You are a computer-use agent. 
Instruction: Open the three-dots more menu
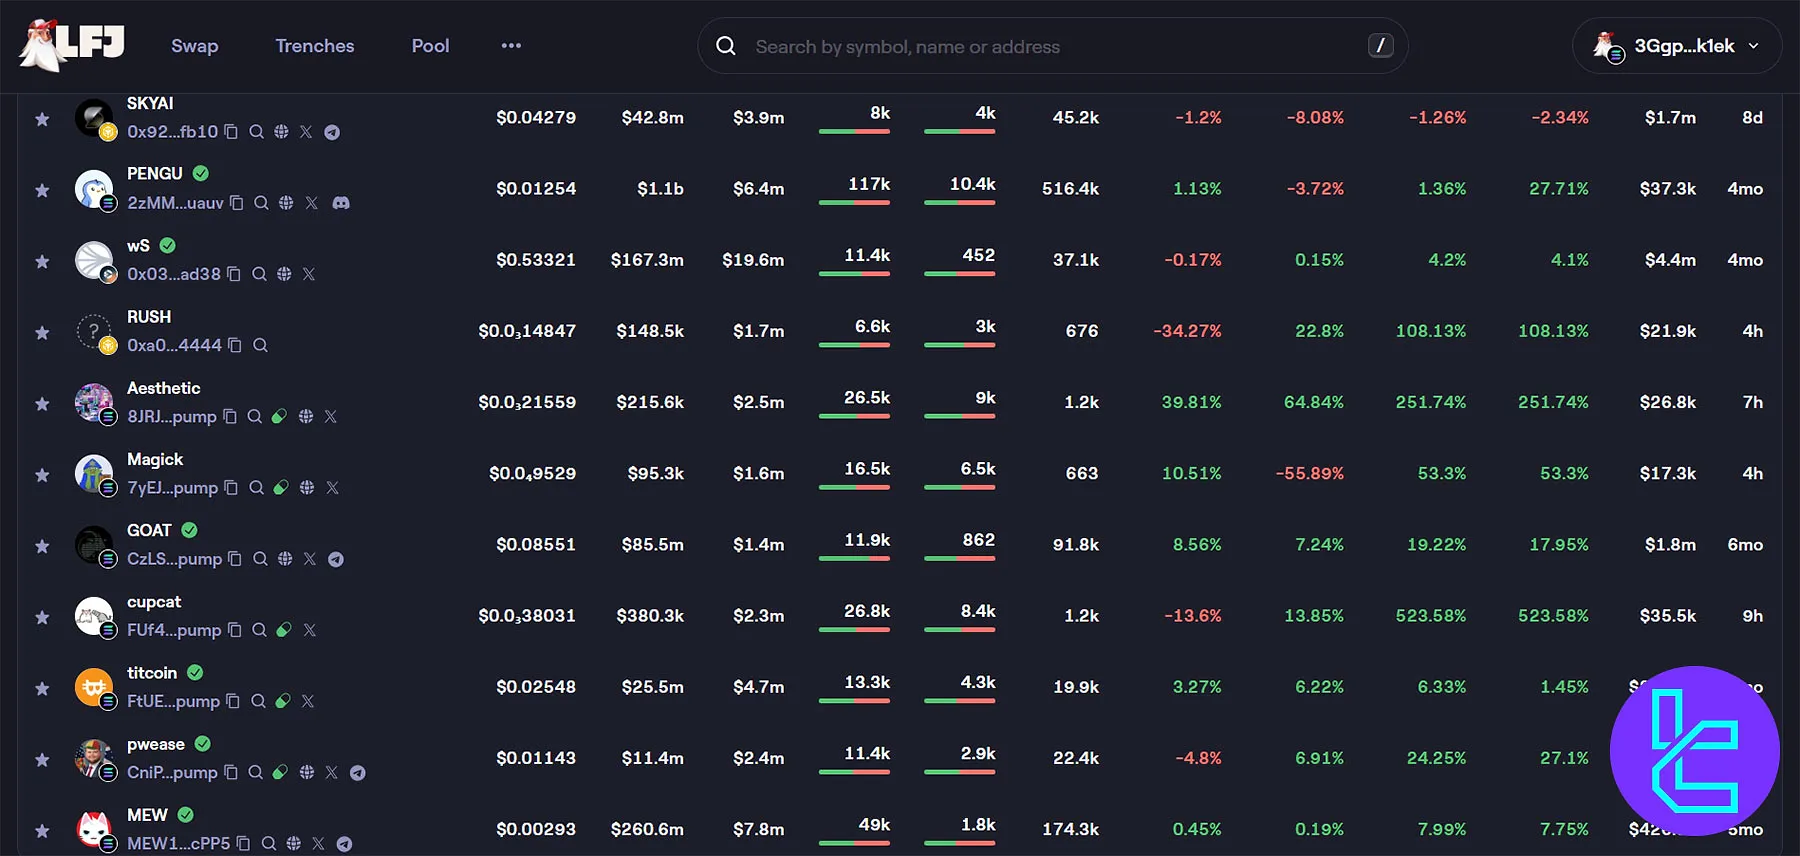click(x=511, y=46)
